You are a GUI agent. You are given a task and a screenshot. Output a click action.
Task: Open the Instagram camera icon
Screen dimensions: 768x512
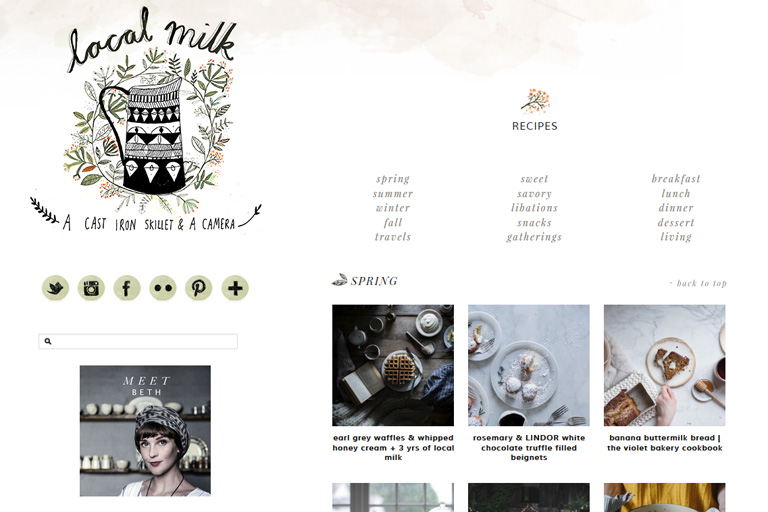[91, 288]
